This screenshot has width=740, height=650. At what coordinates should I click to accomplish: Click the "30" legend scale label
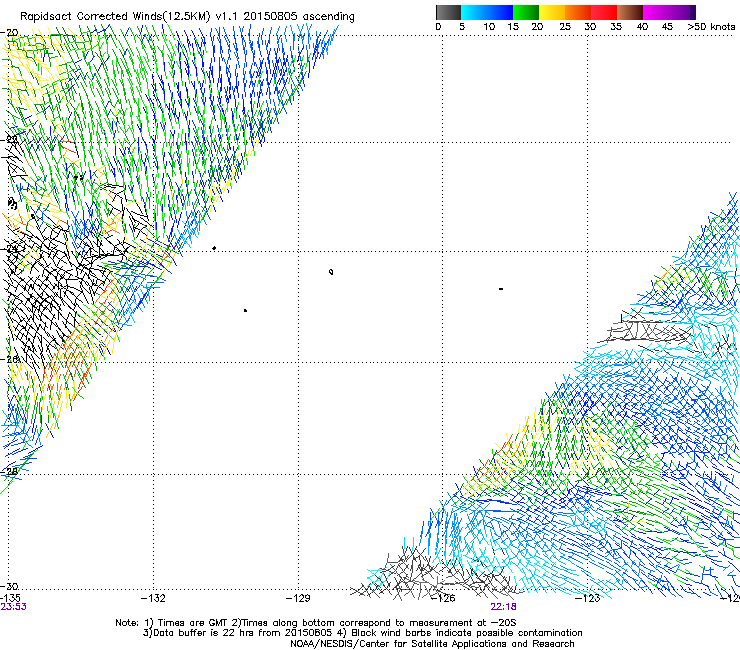590,27
